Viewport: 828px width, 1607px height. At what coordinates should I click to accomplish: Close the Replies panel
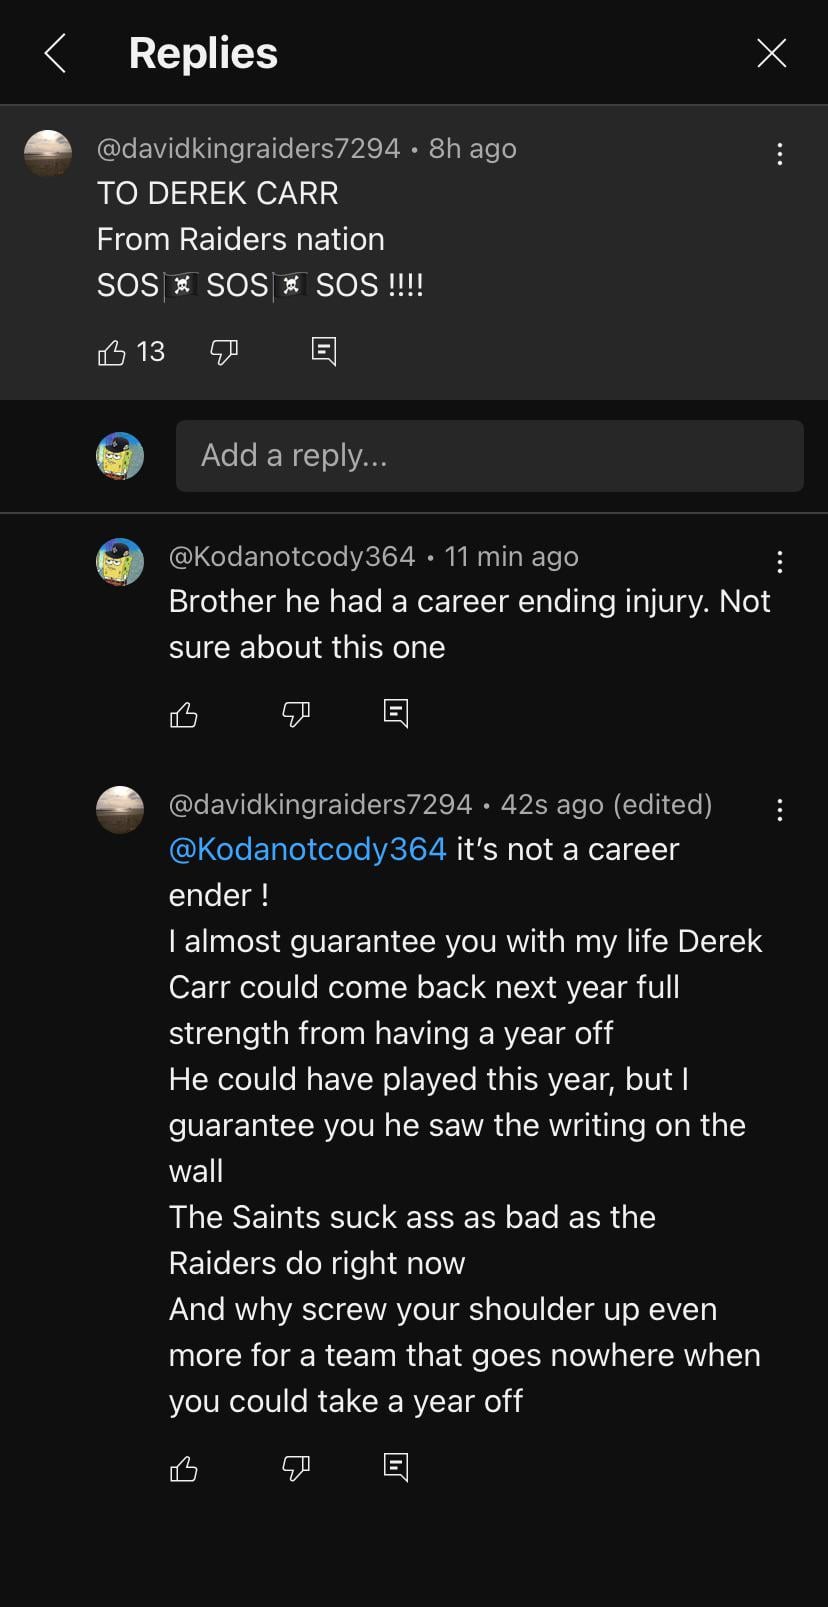(771, 53)
